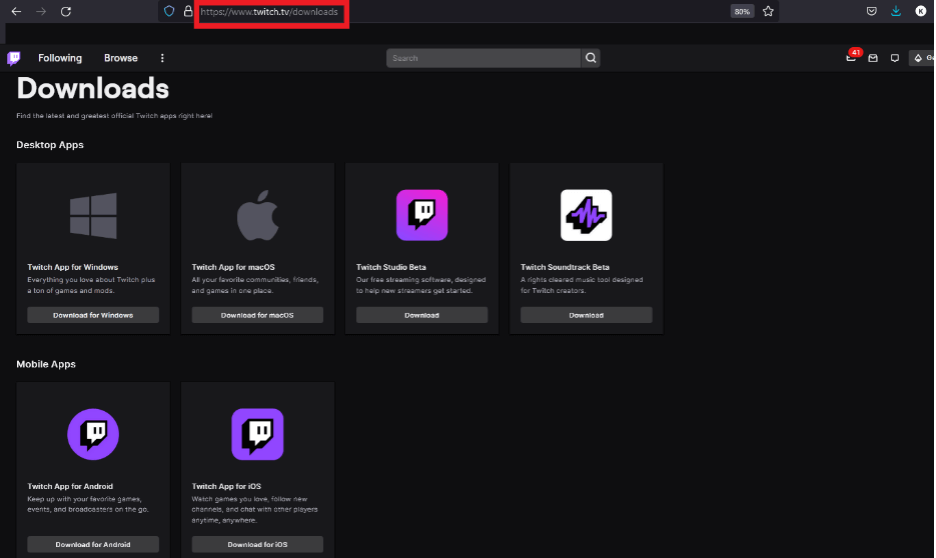Select the 'Twitch Studio Beta' title

click(391, 267)
